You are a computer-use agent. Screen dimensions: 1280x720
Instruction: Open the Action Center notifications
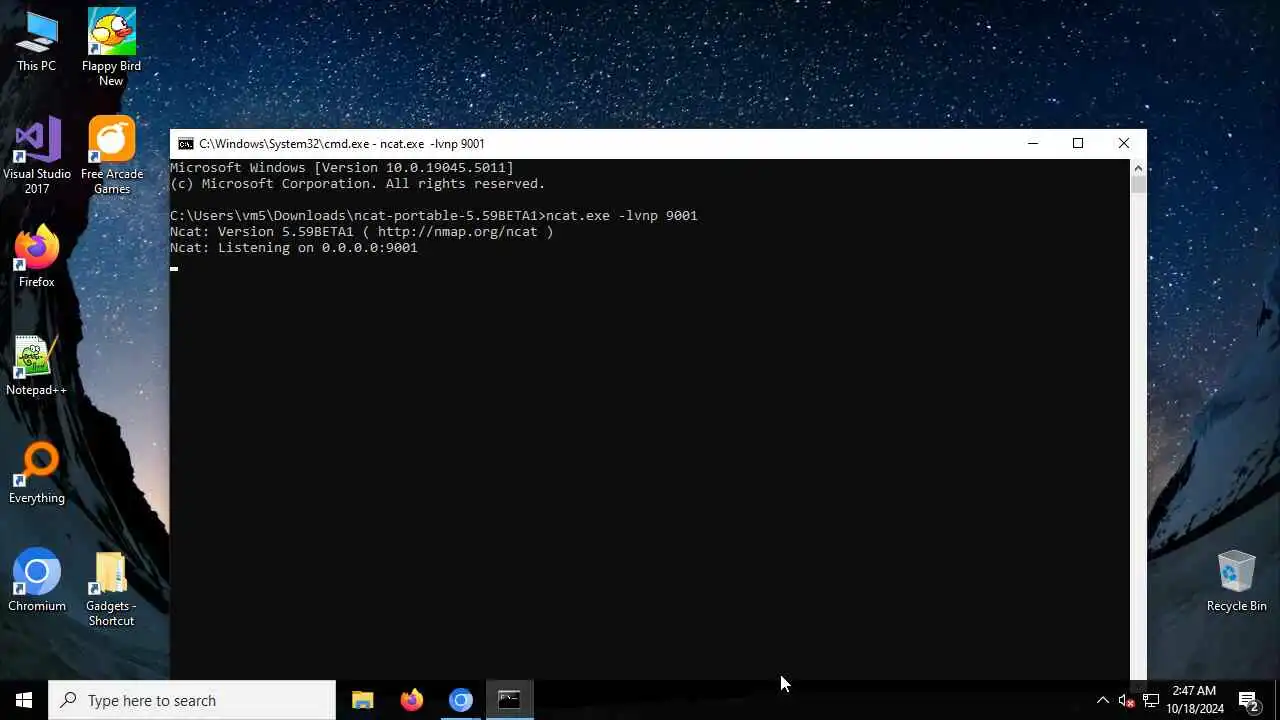[1249, 700]
